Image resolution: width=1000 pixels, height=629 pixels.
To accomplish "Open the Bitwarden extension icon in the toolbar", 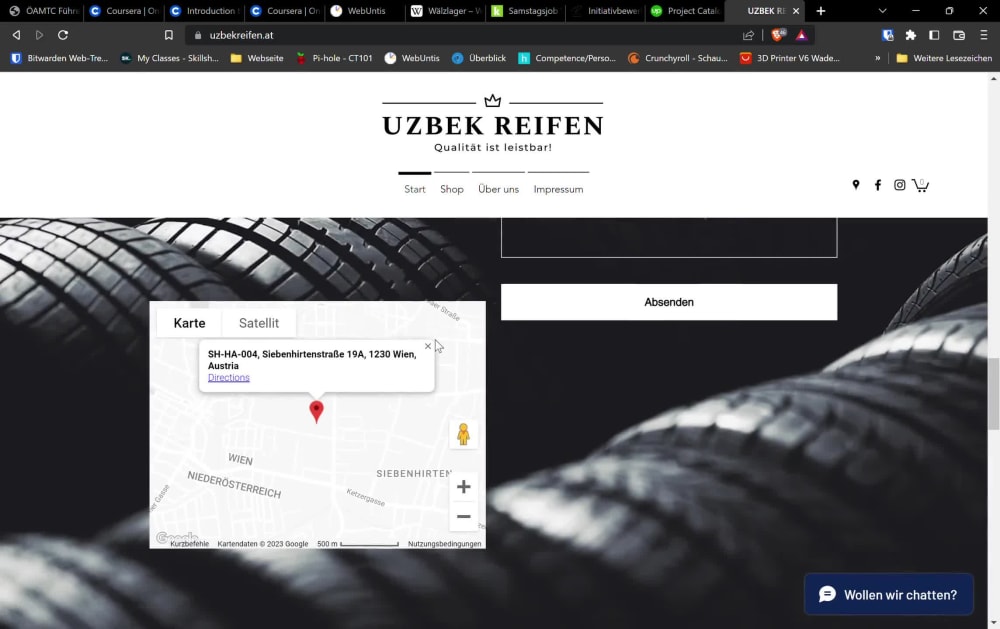I will coord(887,35).
